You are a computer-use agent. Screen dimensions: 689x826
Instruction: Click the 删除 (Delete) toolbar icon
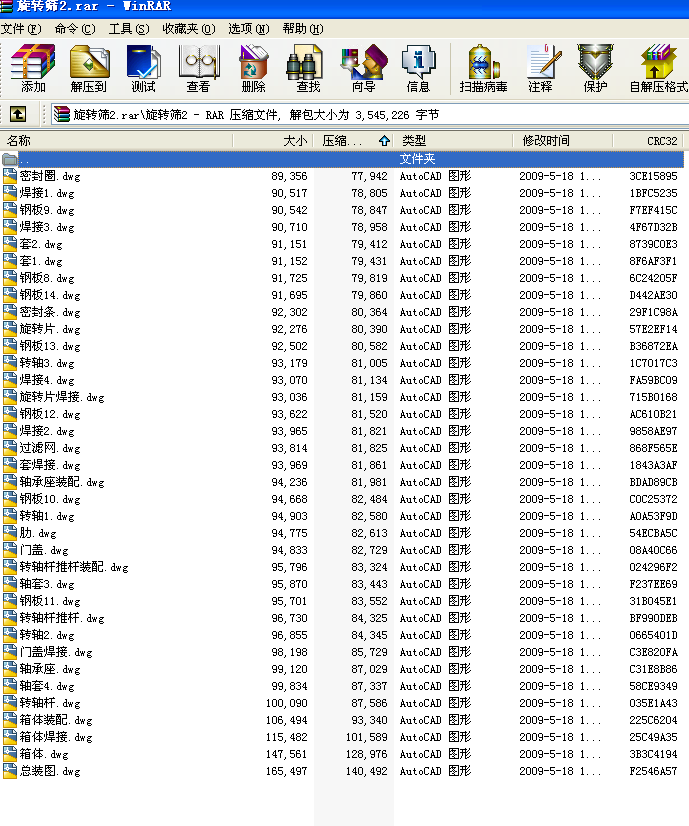(x=253, y=68)
